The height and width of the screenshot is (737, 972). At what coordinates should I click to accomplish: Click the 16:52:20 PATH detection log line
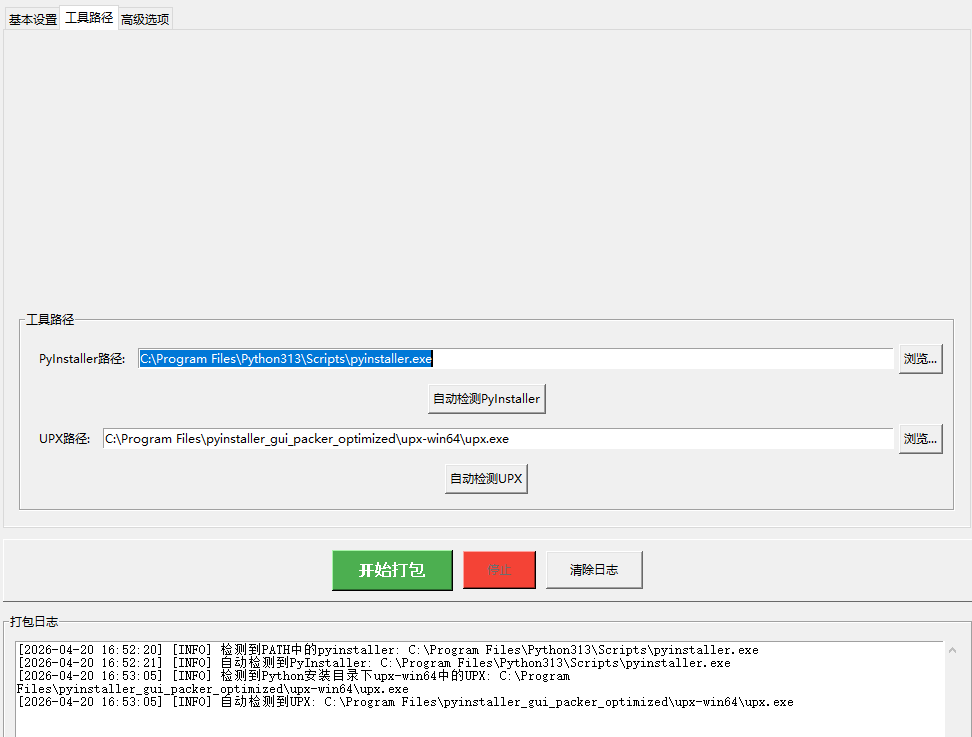tap(387, 650)
